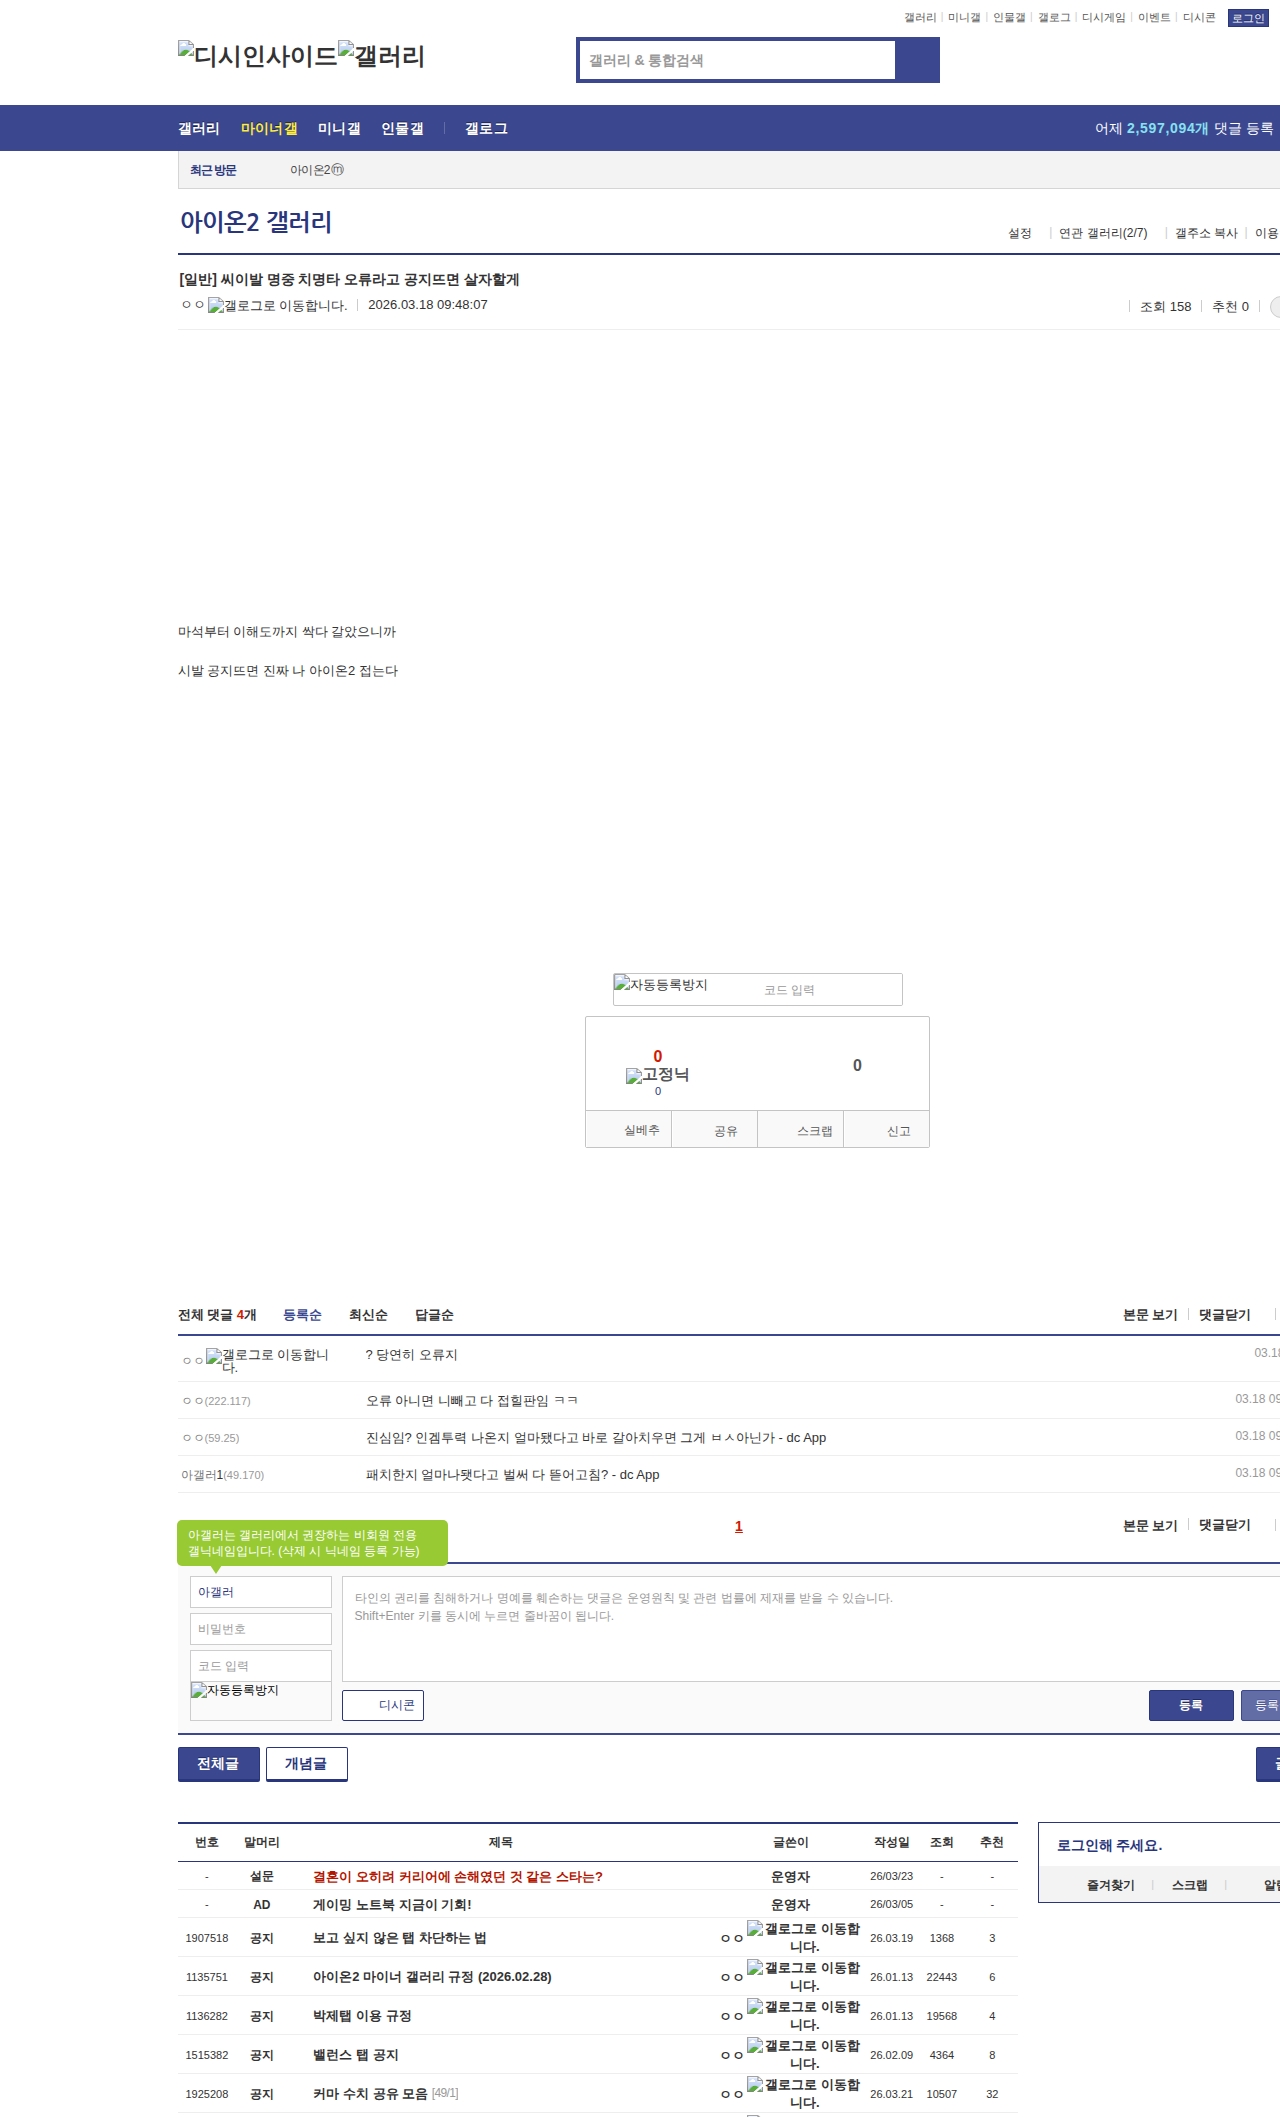The width and height of the screenshot is (1280, 2117).
Task: Click yesterday's comment count 2,597,094개
Action: click(x=1167, y=129)
